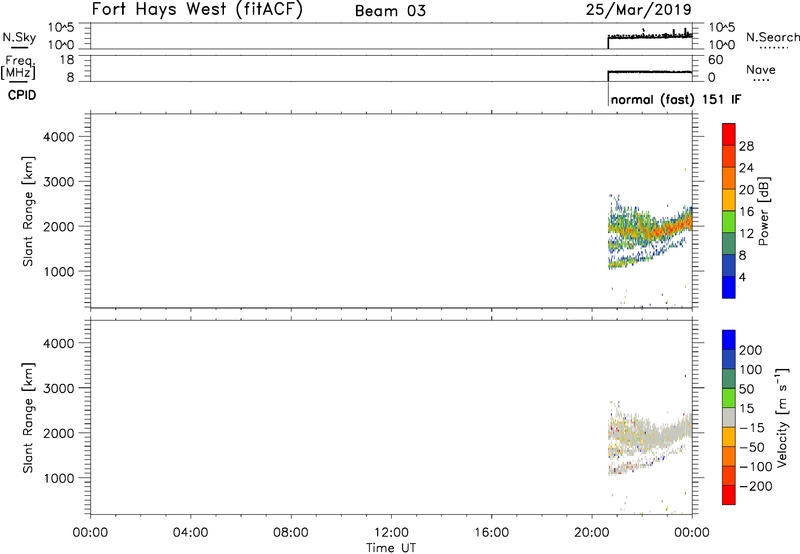This screenshot has width=800, height=554.
Task: Click the 'Velocity [m s⁻¹]' colorbar title
Action: click(782, 417)
